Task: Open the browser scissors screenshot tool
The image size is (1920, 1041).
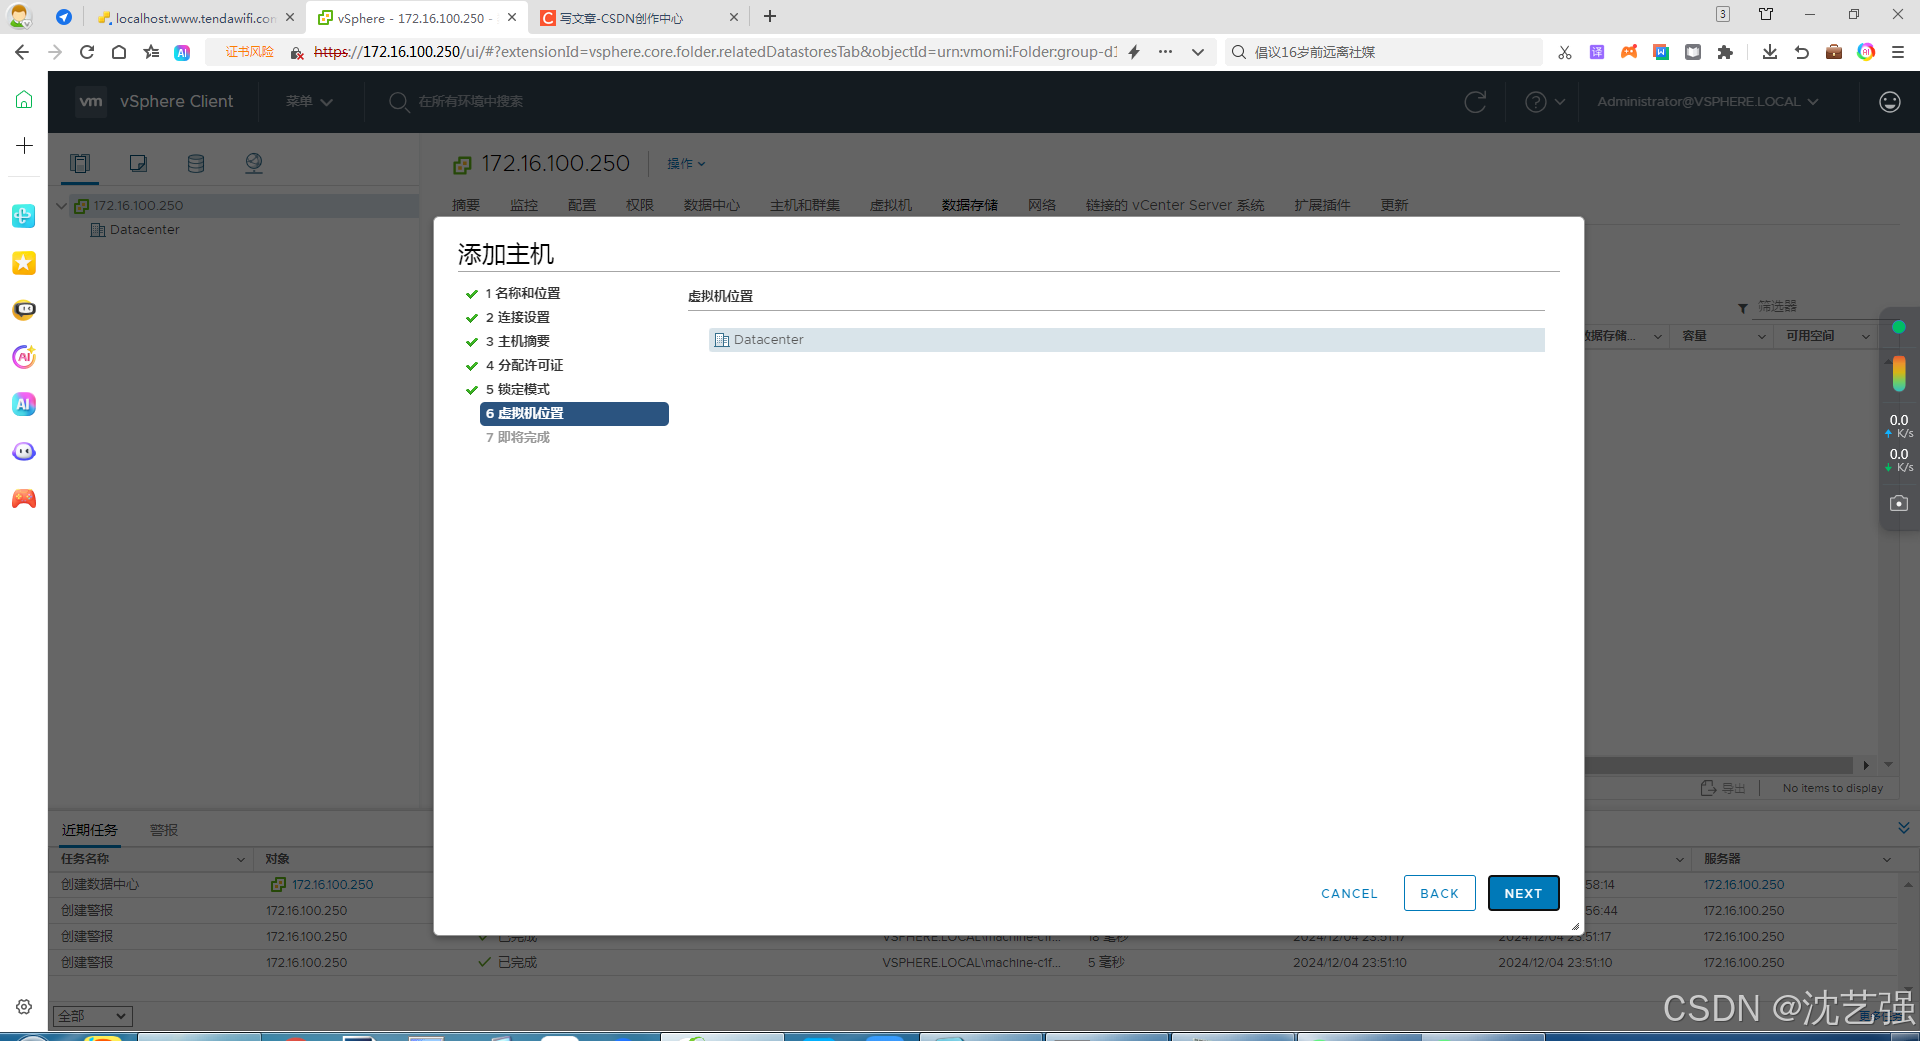Action: (1565, 52)
